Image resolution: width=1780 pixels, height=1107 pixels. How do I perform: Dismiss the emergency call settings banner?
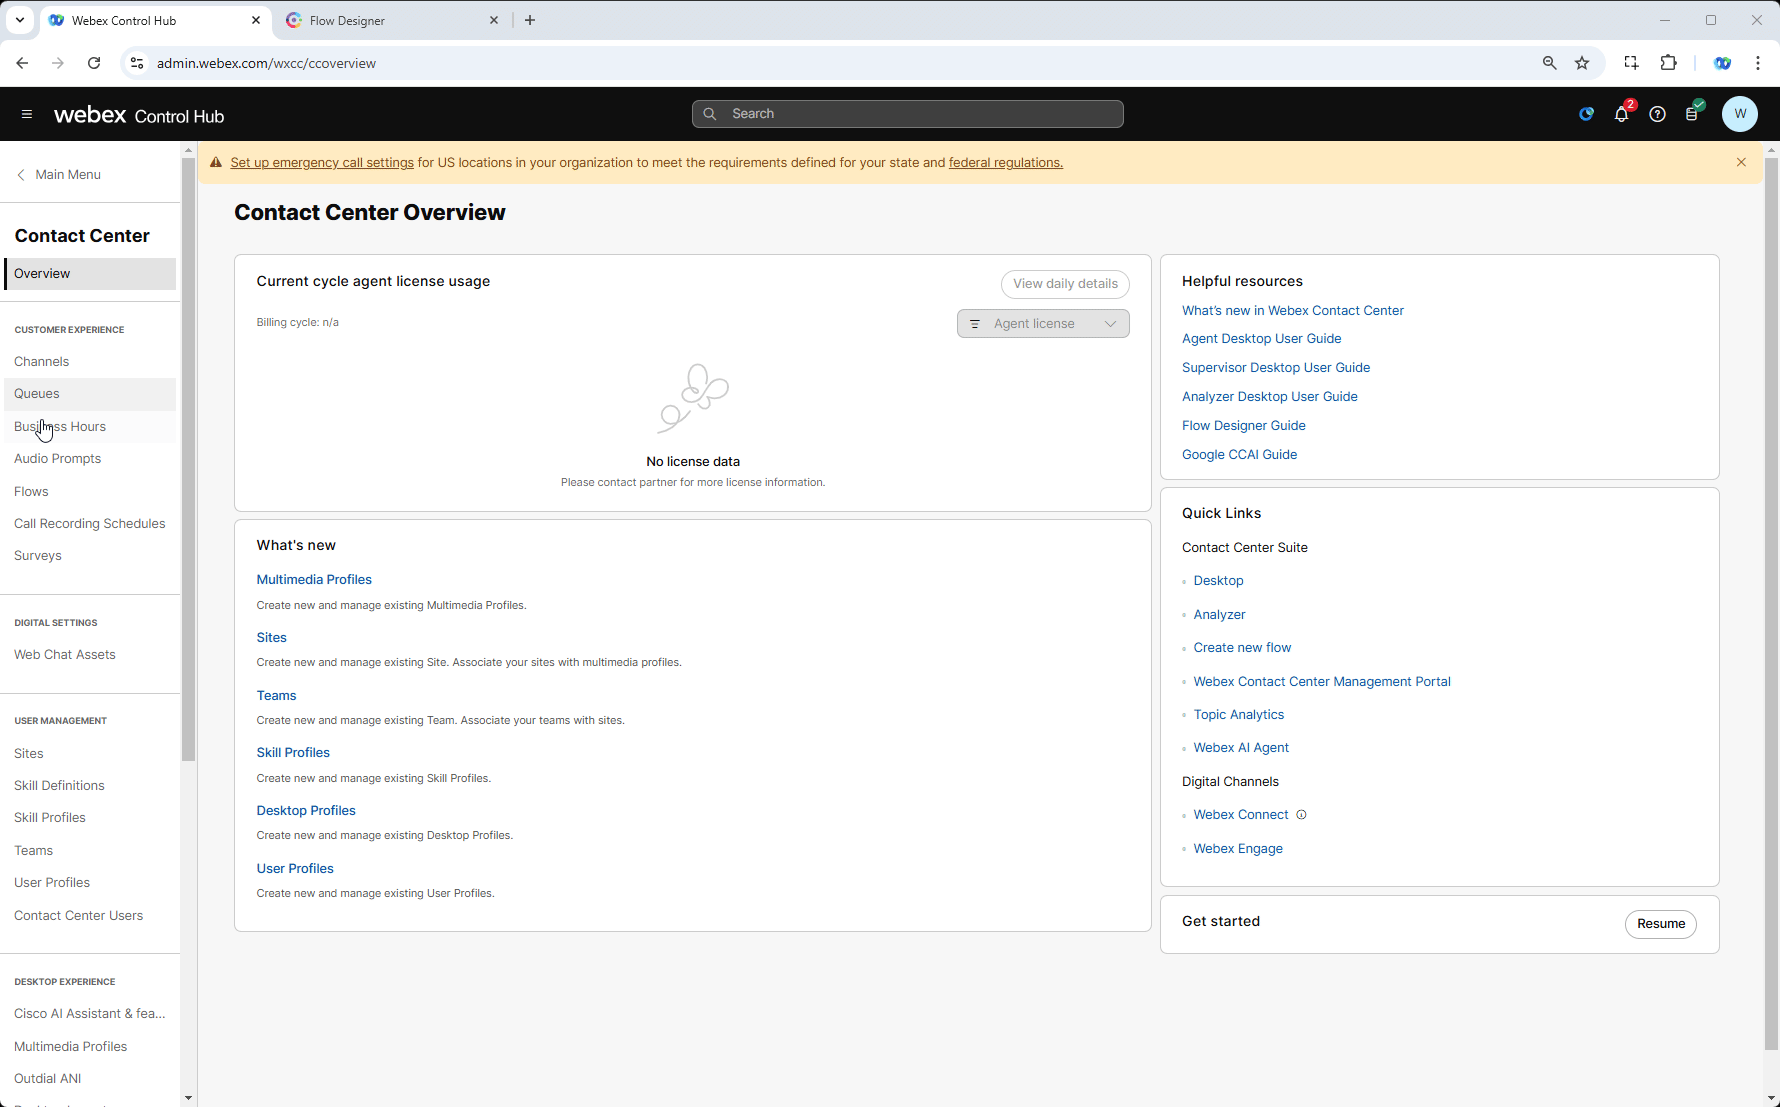tap(1741, 162)
